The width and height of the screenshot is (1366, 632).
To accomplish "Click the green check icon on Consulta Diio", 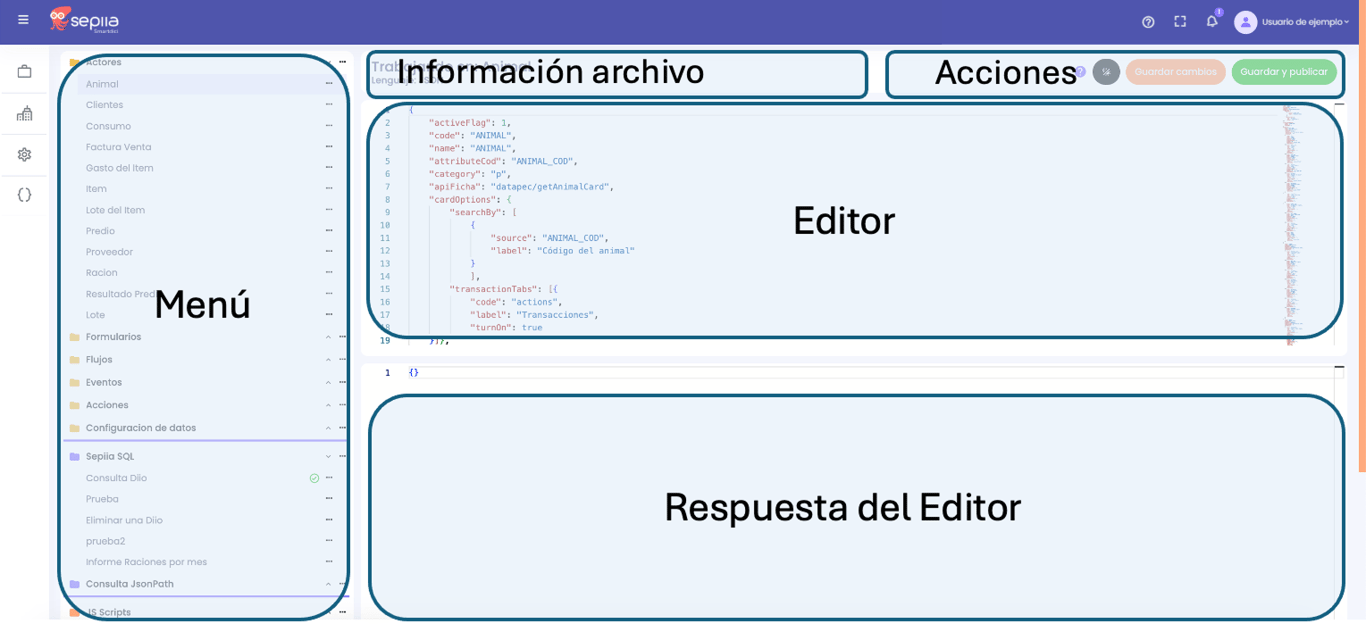I will pyautogui.click(x=314, y=478).
